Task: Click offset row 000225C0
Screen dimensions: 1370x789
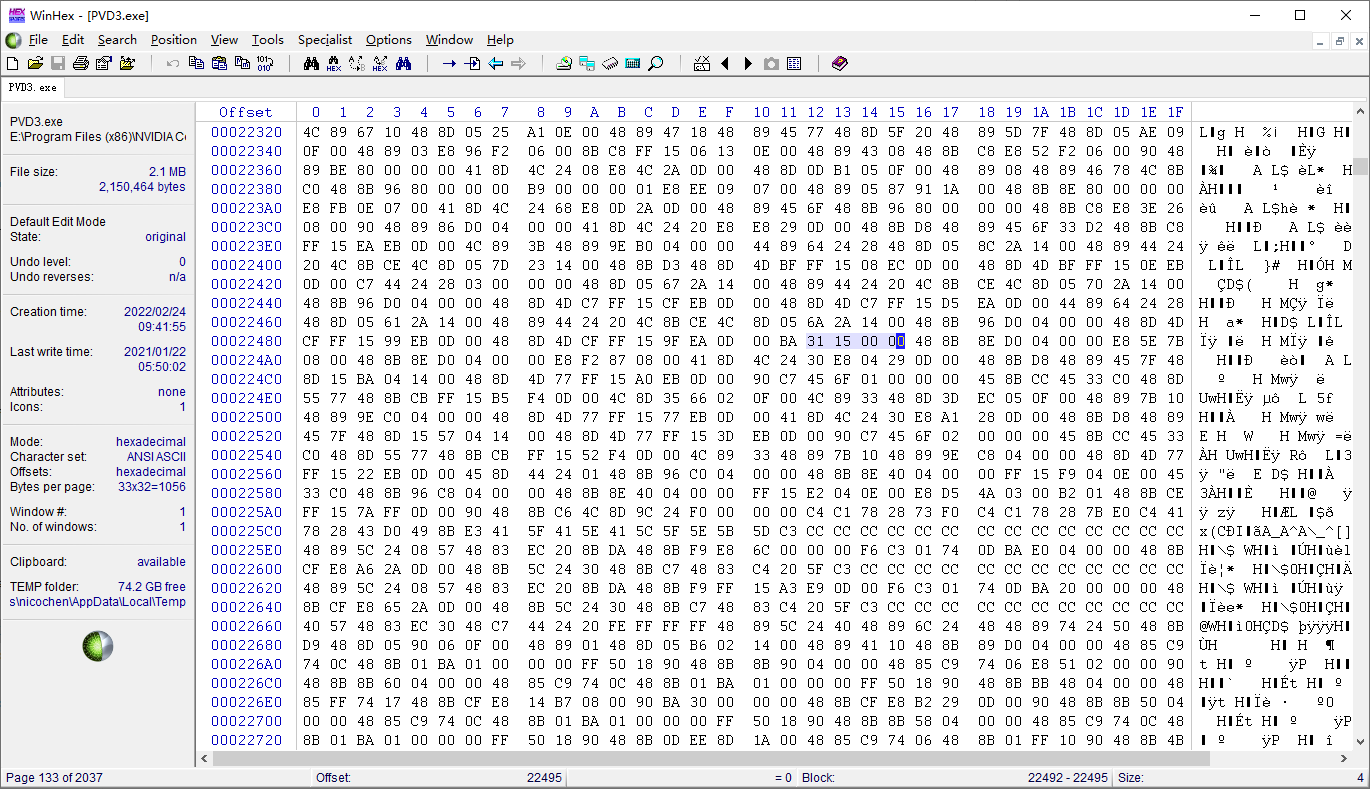Action: coord(246,531)
